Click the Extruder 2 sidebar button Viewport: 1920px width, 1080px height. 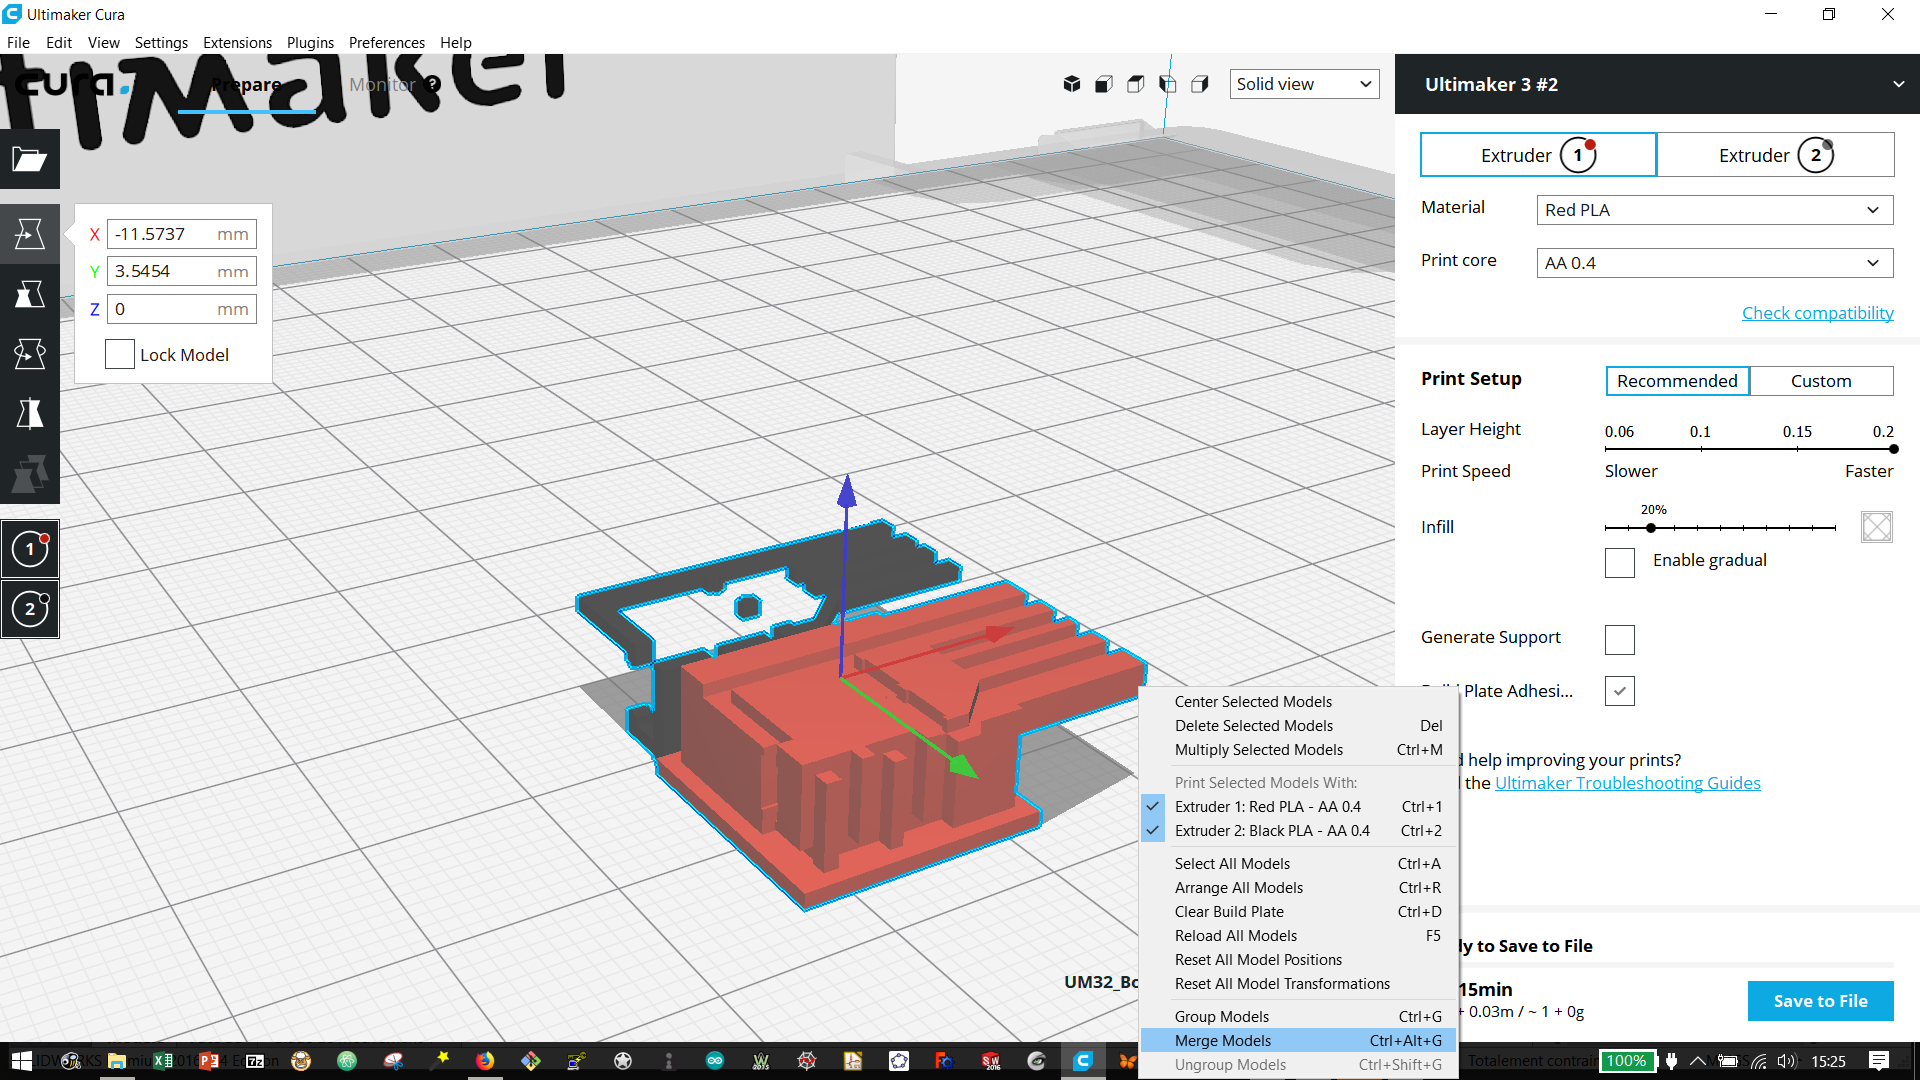(x=30, y=609)
